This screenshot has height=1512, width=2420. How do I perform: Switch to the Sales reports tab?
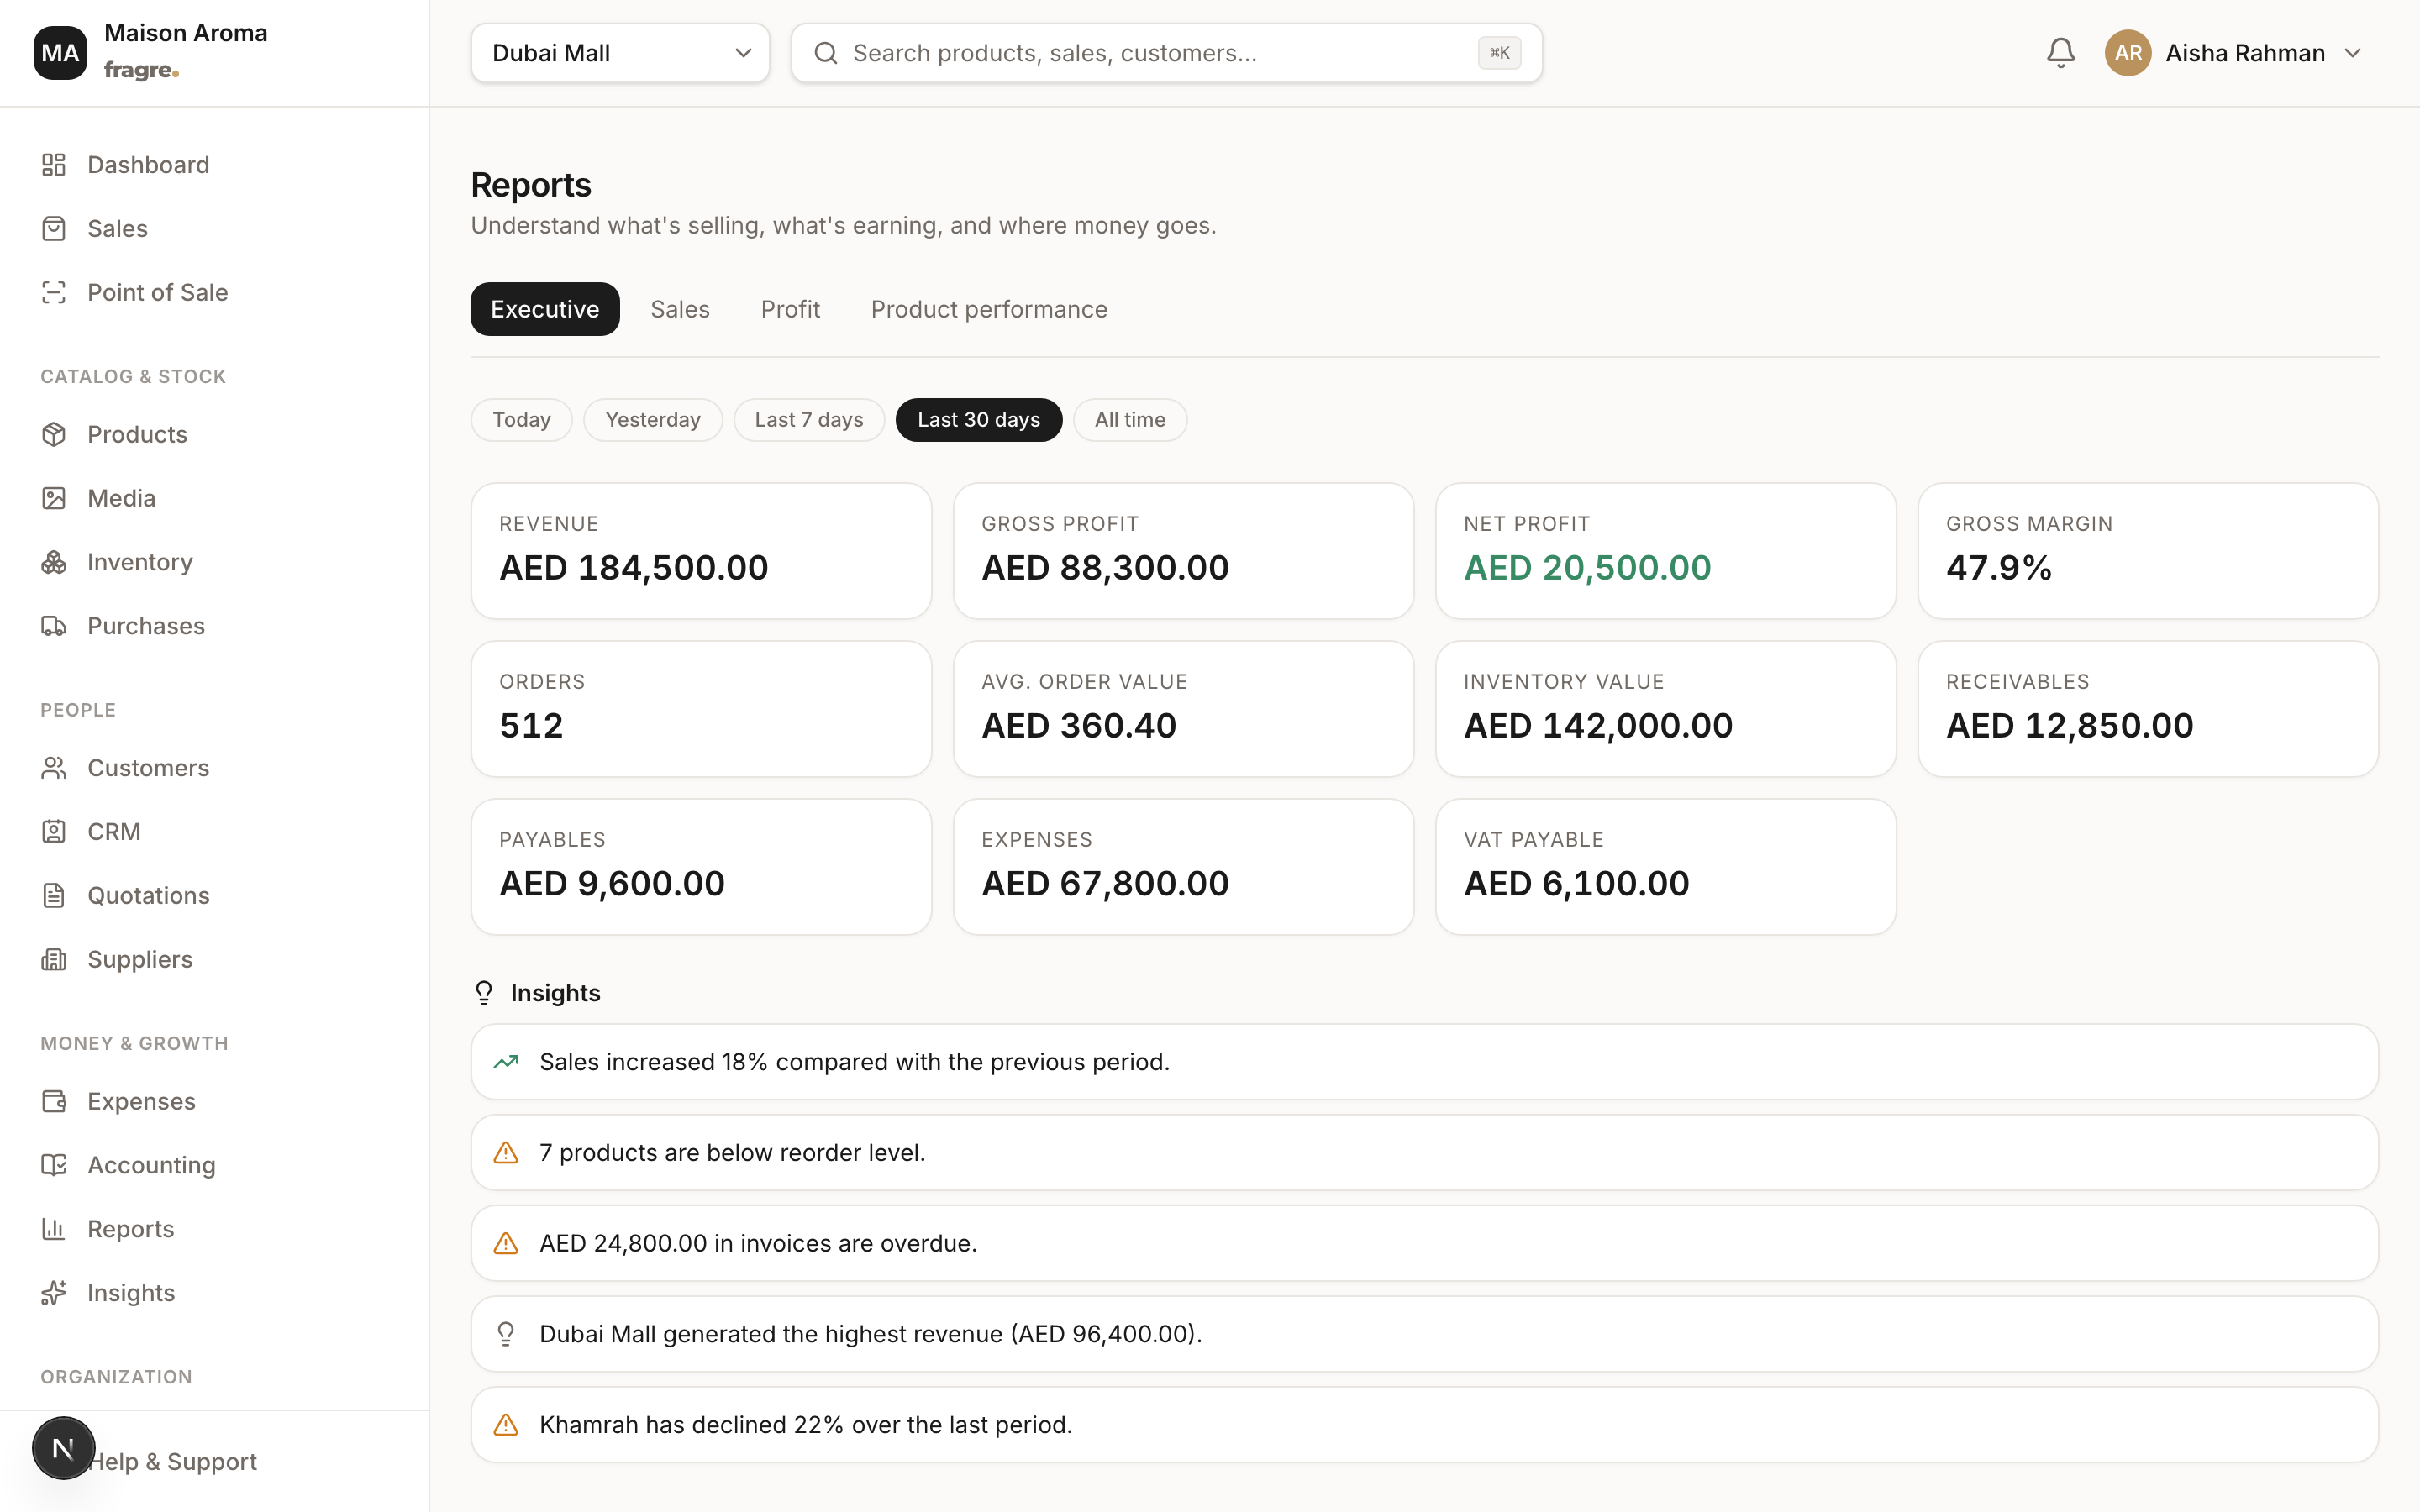point(680,309)
